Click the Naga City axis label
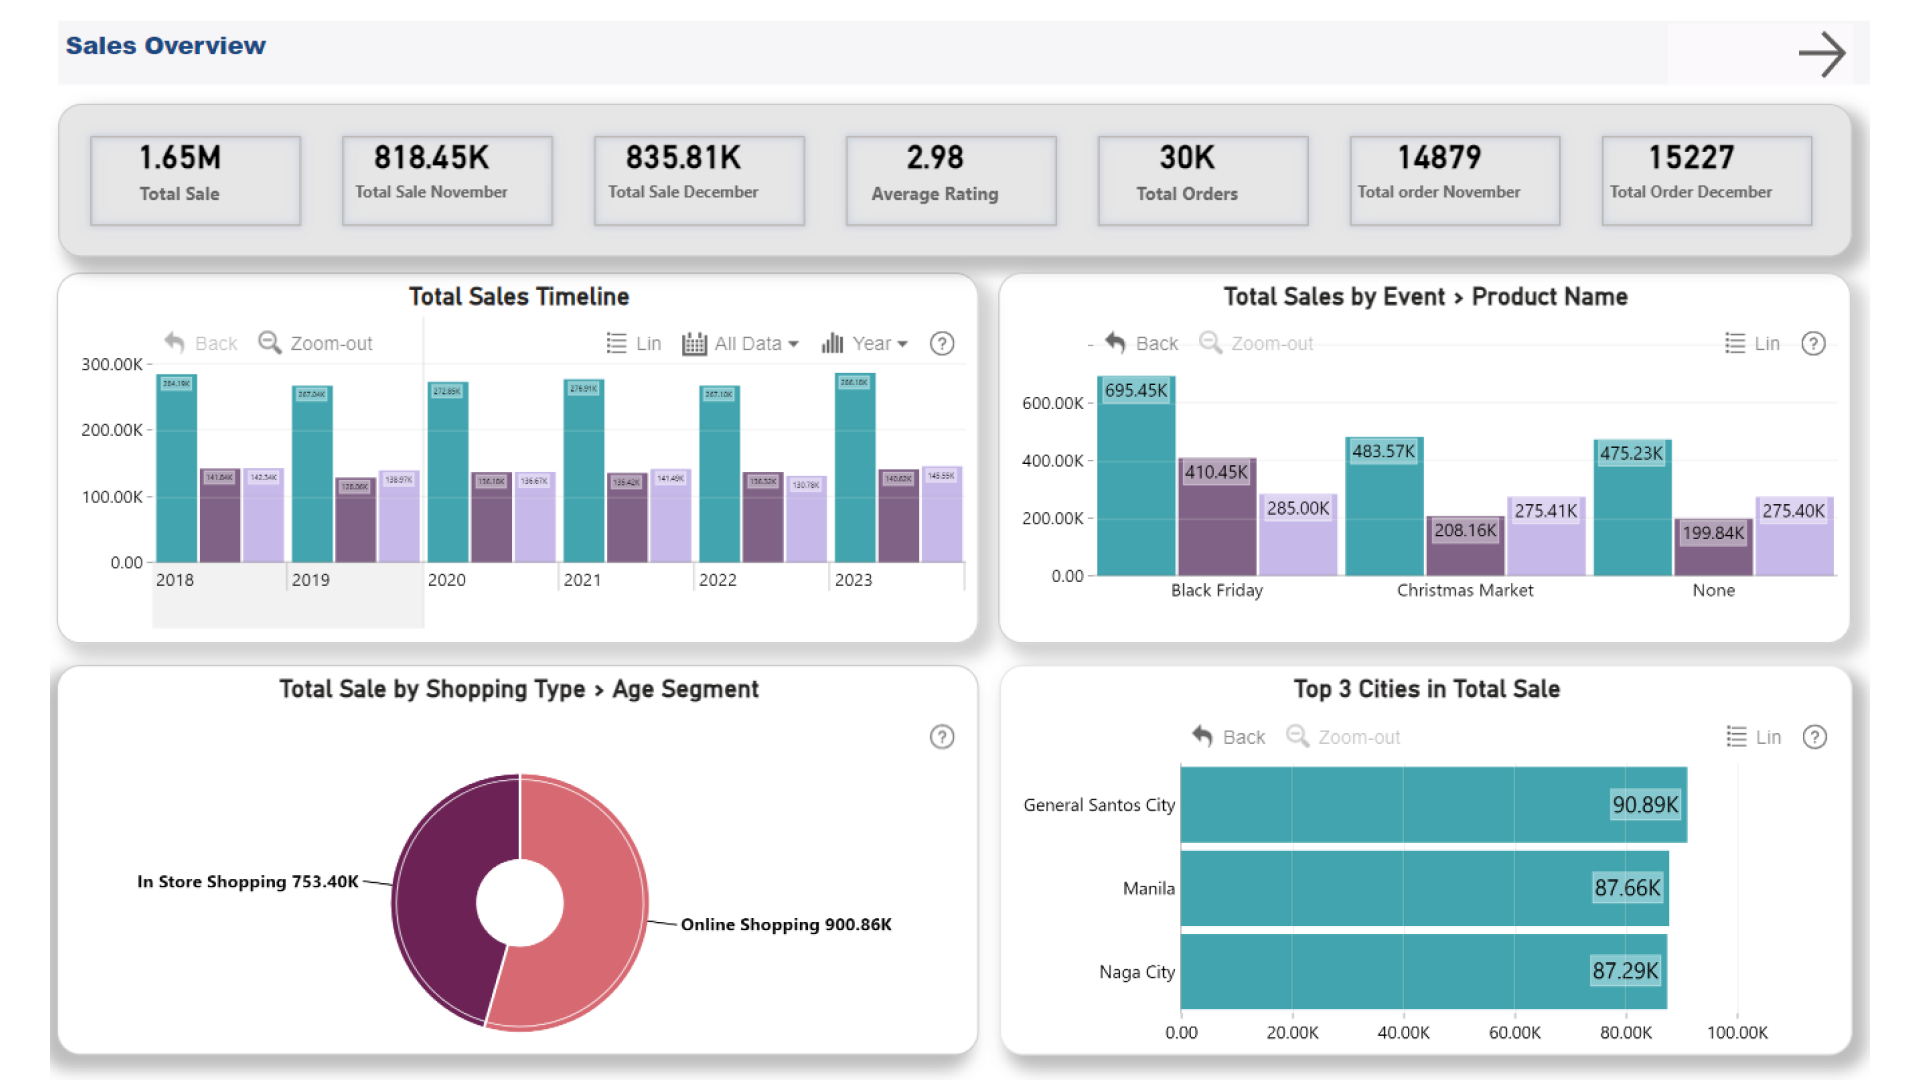1920x1080 pixels. point(1137,972)
